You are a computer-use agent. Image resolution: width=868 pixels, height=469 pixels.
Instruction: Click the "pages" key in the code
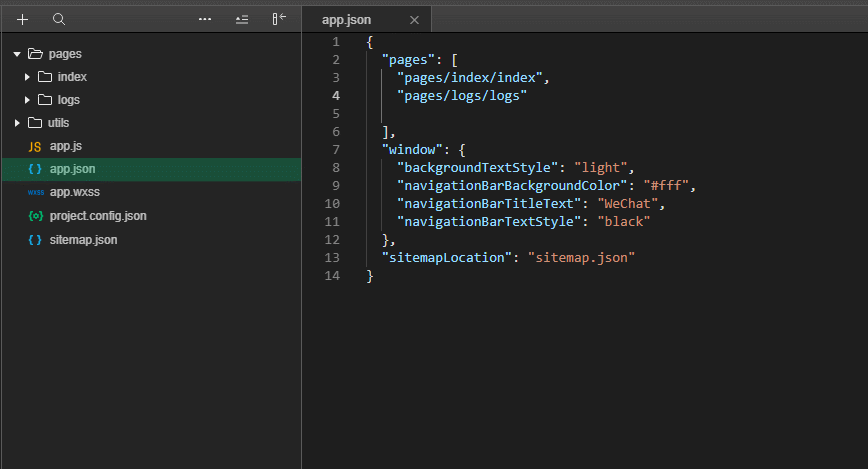click(x=409, y=60)
